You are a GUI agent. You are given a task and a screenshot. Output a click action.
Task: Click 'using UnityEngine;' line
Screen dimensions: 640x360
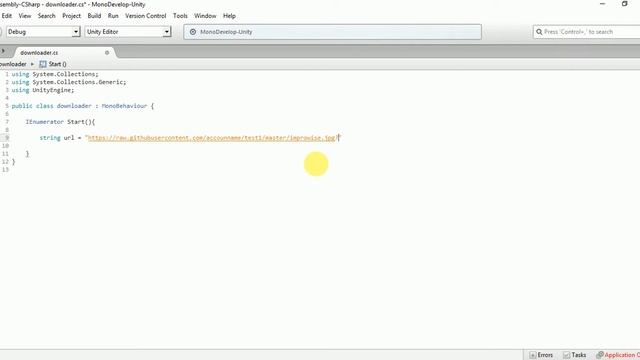pos(43,90)
